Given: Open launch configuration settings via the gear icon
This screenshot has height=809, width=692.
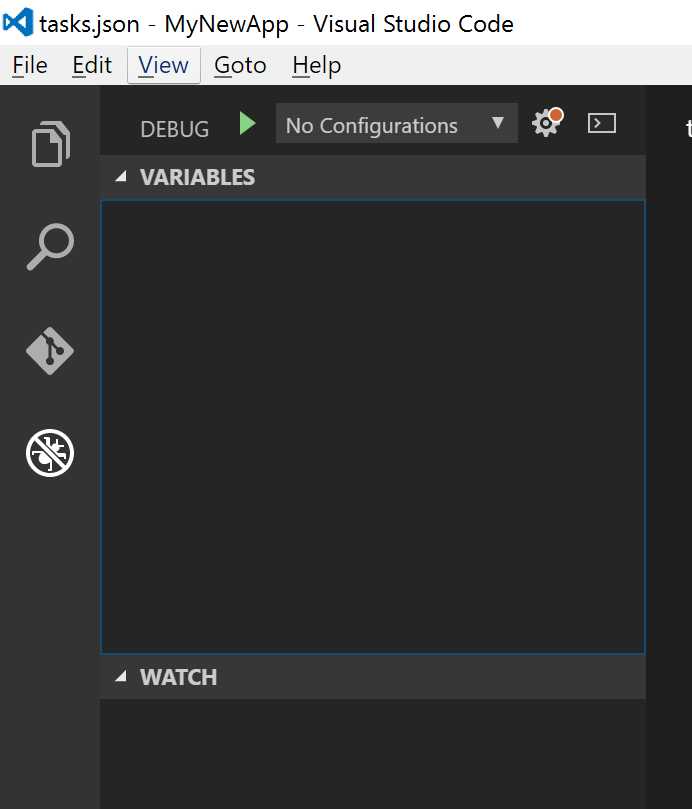Looking at the screenshot, I should coord(545,122).
